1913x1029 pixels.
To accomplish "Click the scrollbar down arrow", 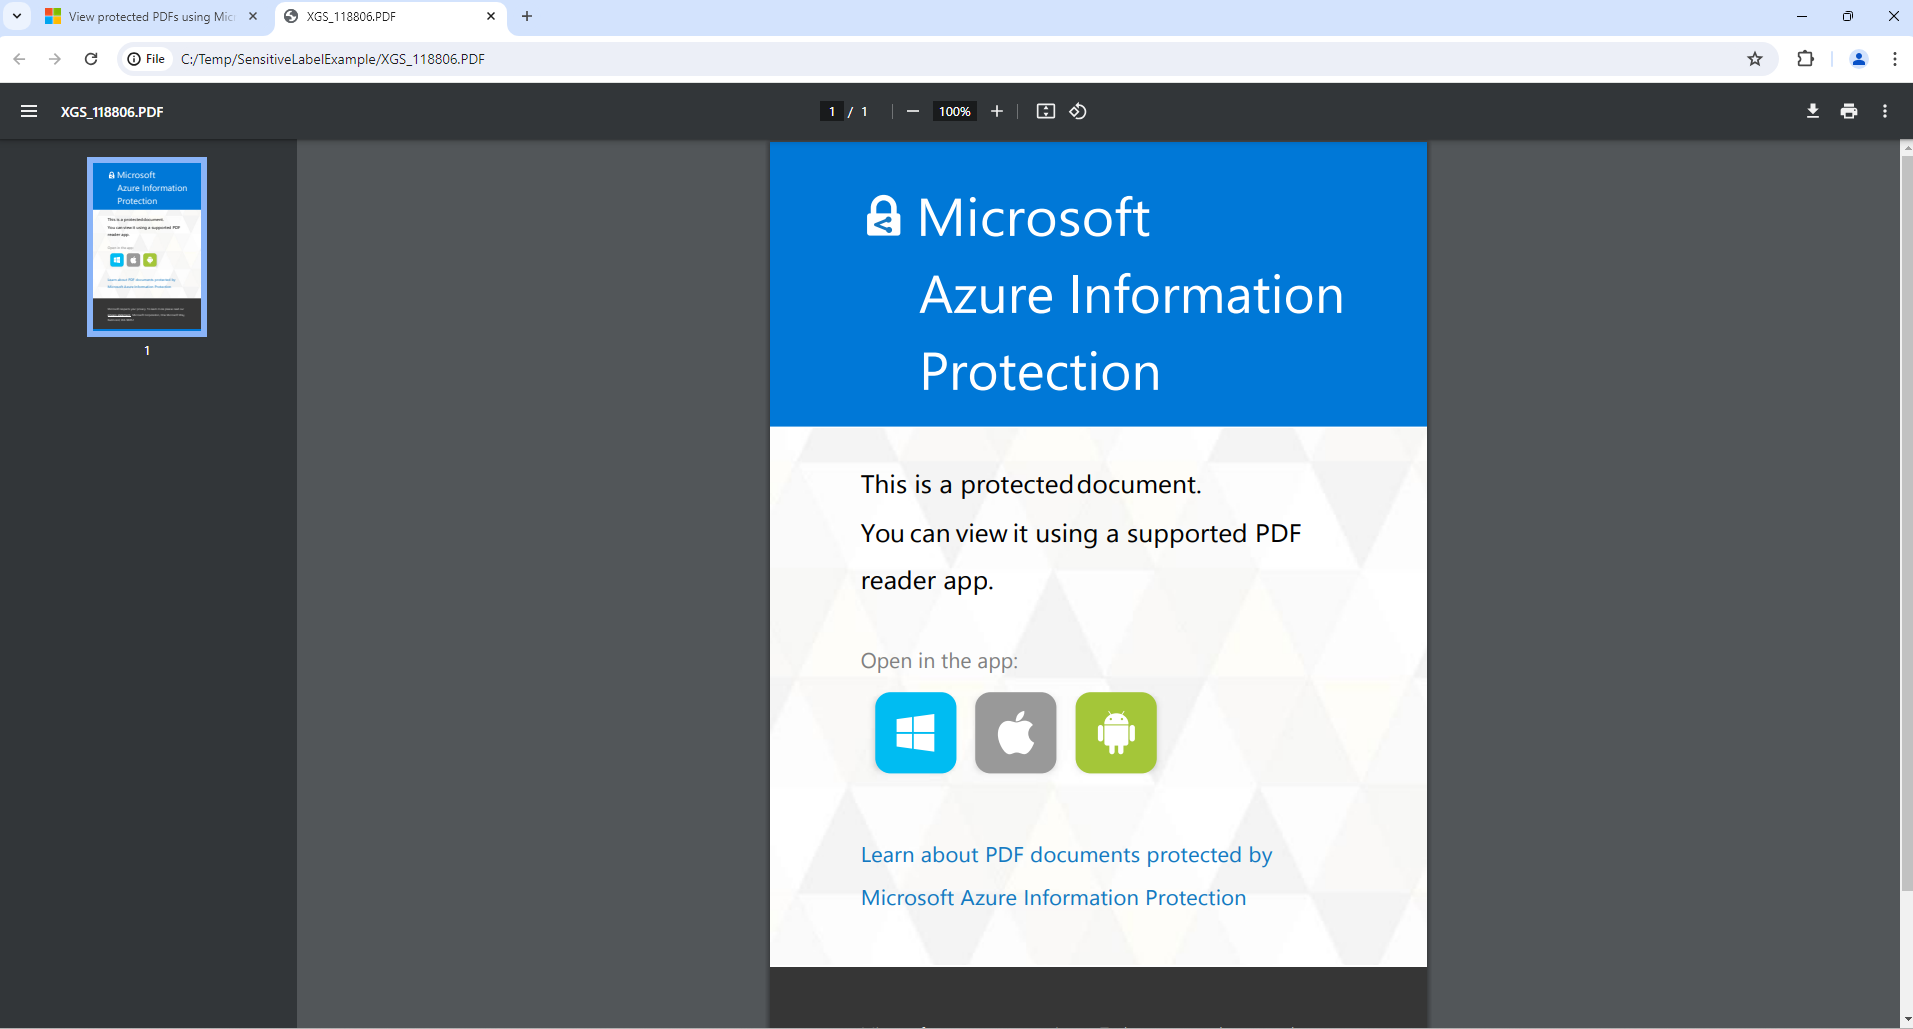I will 1906,1020.
